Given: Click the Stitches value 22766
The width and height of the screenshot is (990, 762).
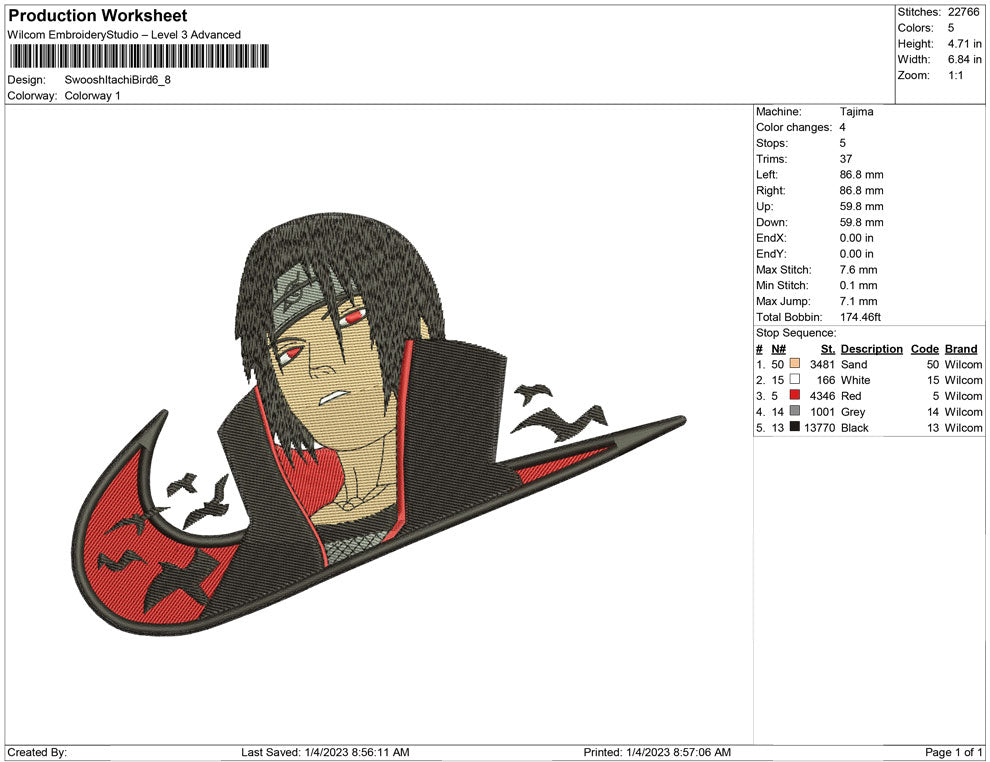Looking at the screenshot, I should pyautogui.click(x=963, y=12).
